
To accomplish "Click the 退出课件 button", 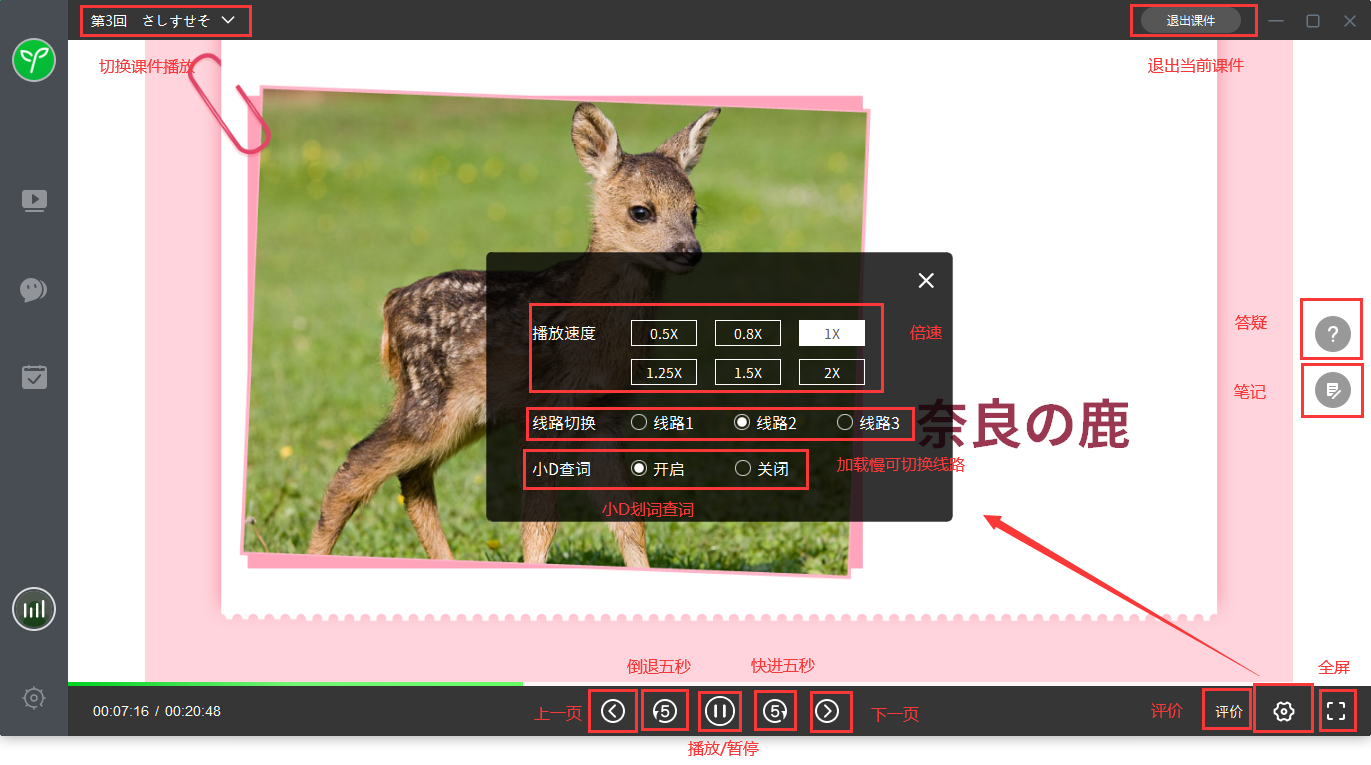I will pos(1190,20).
